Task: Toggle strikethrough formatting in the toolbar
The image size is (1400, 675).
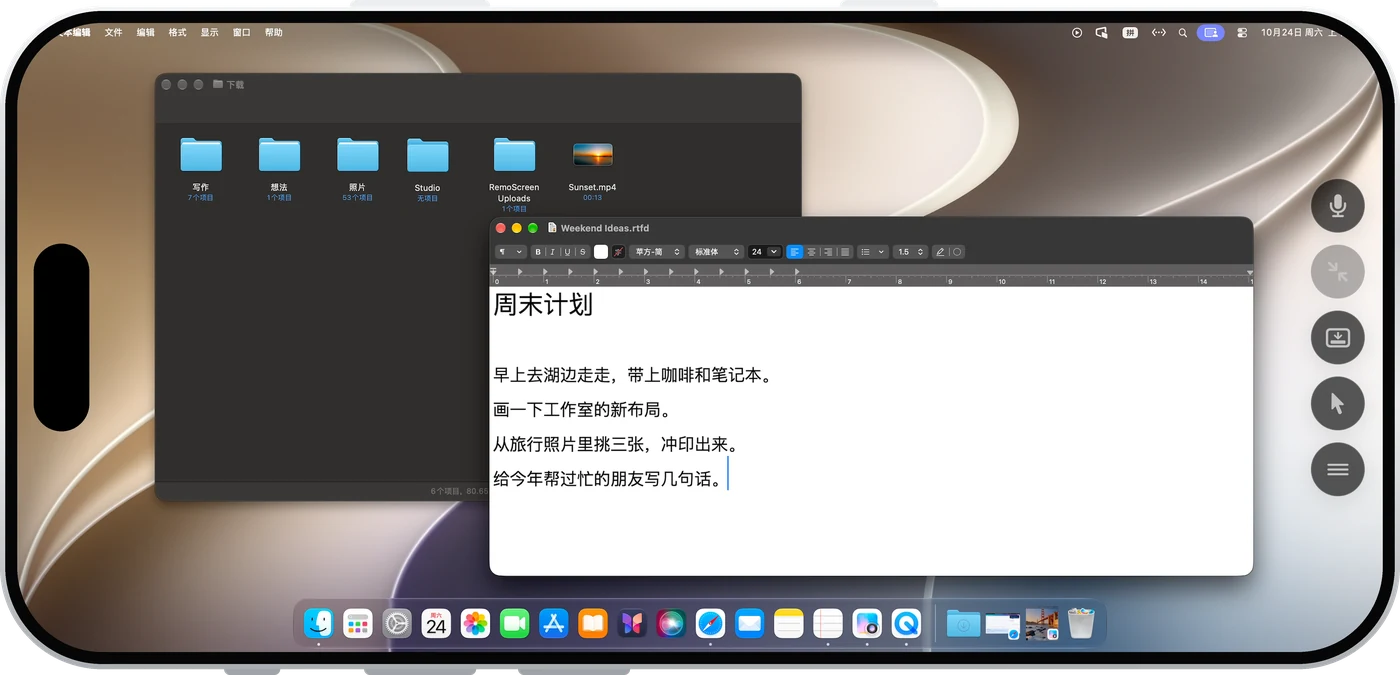Action: tap(582, 252)
